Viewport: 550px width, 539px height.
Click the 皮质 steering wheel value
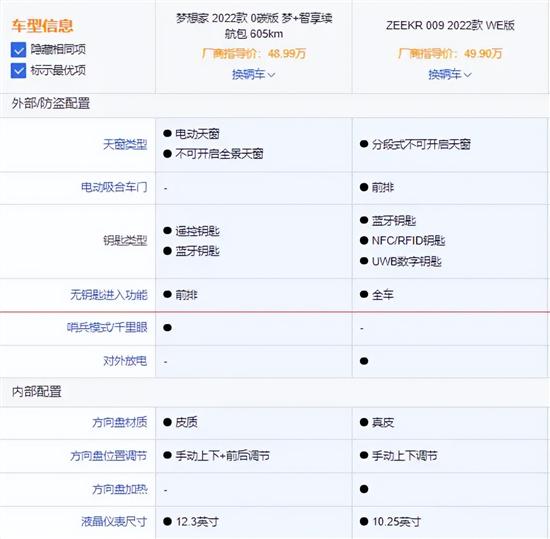(186, 422)
